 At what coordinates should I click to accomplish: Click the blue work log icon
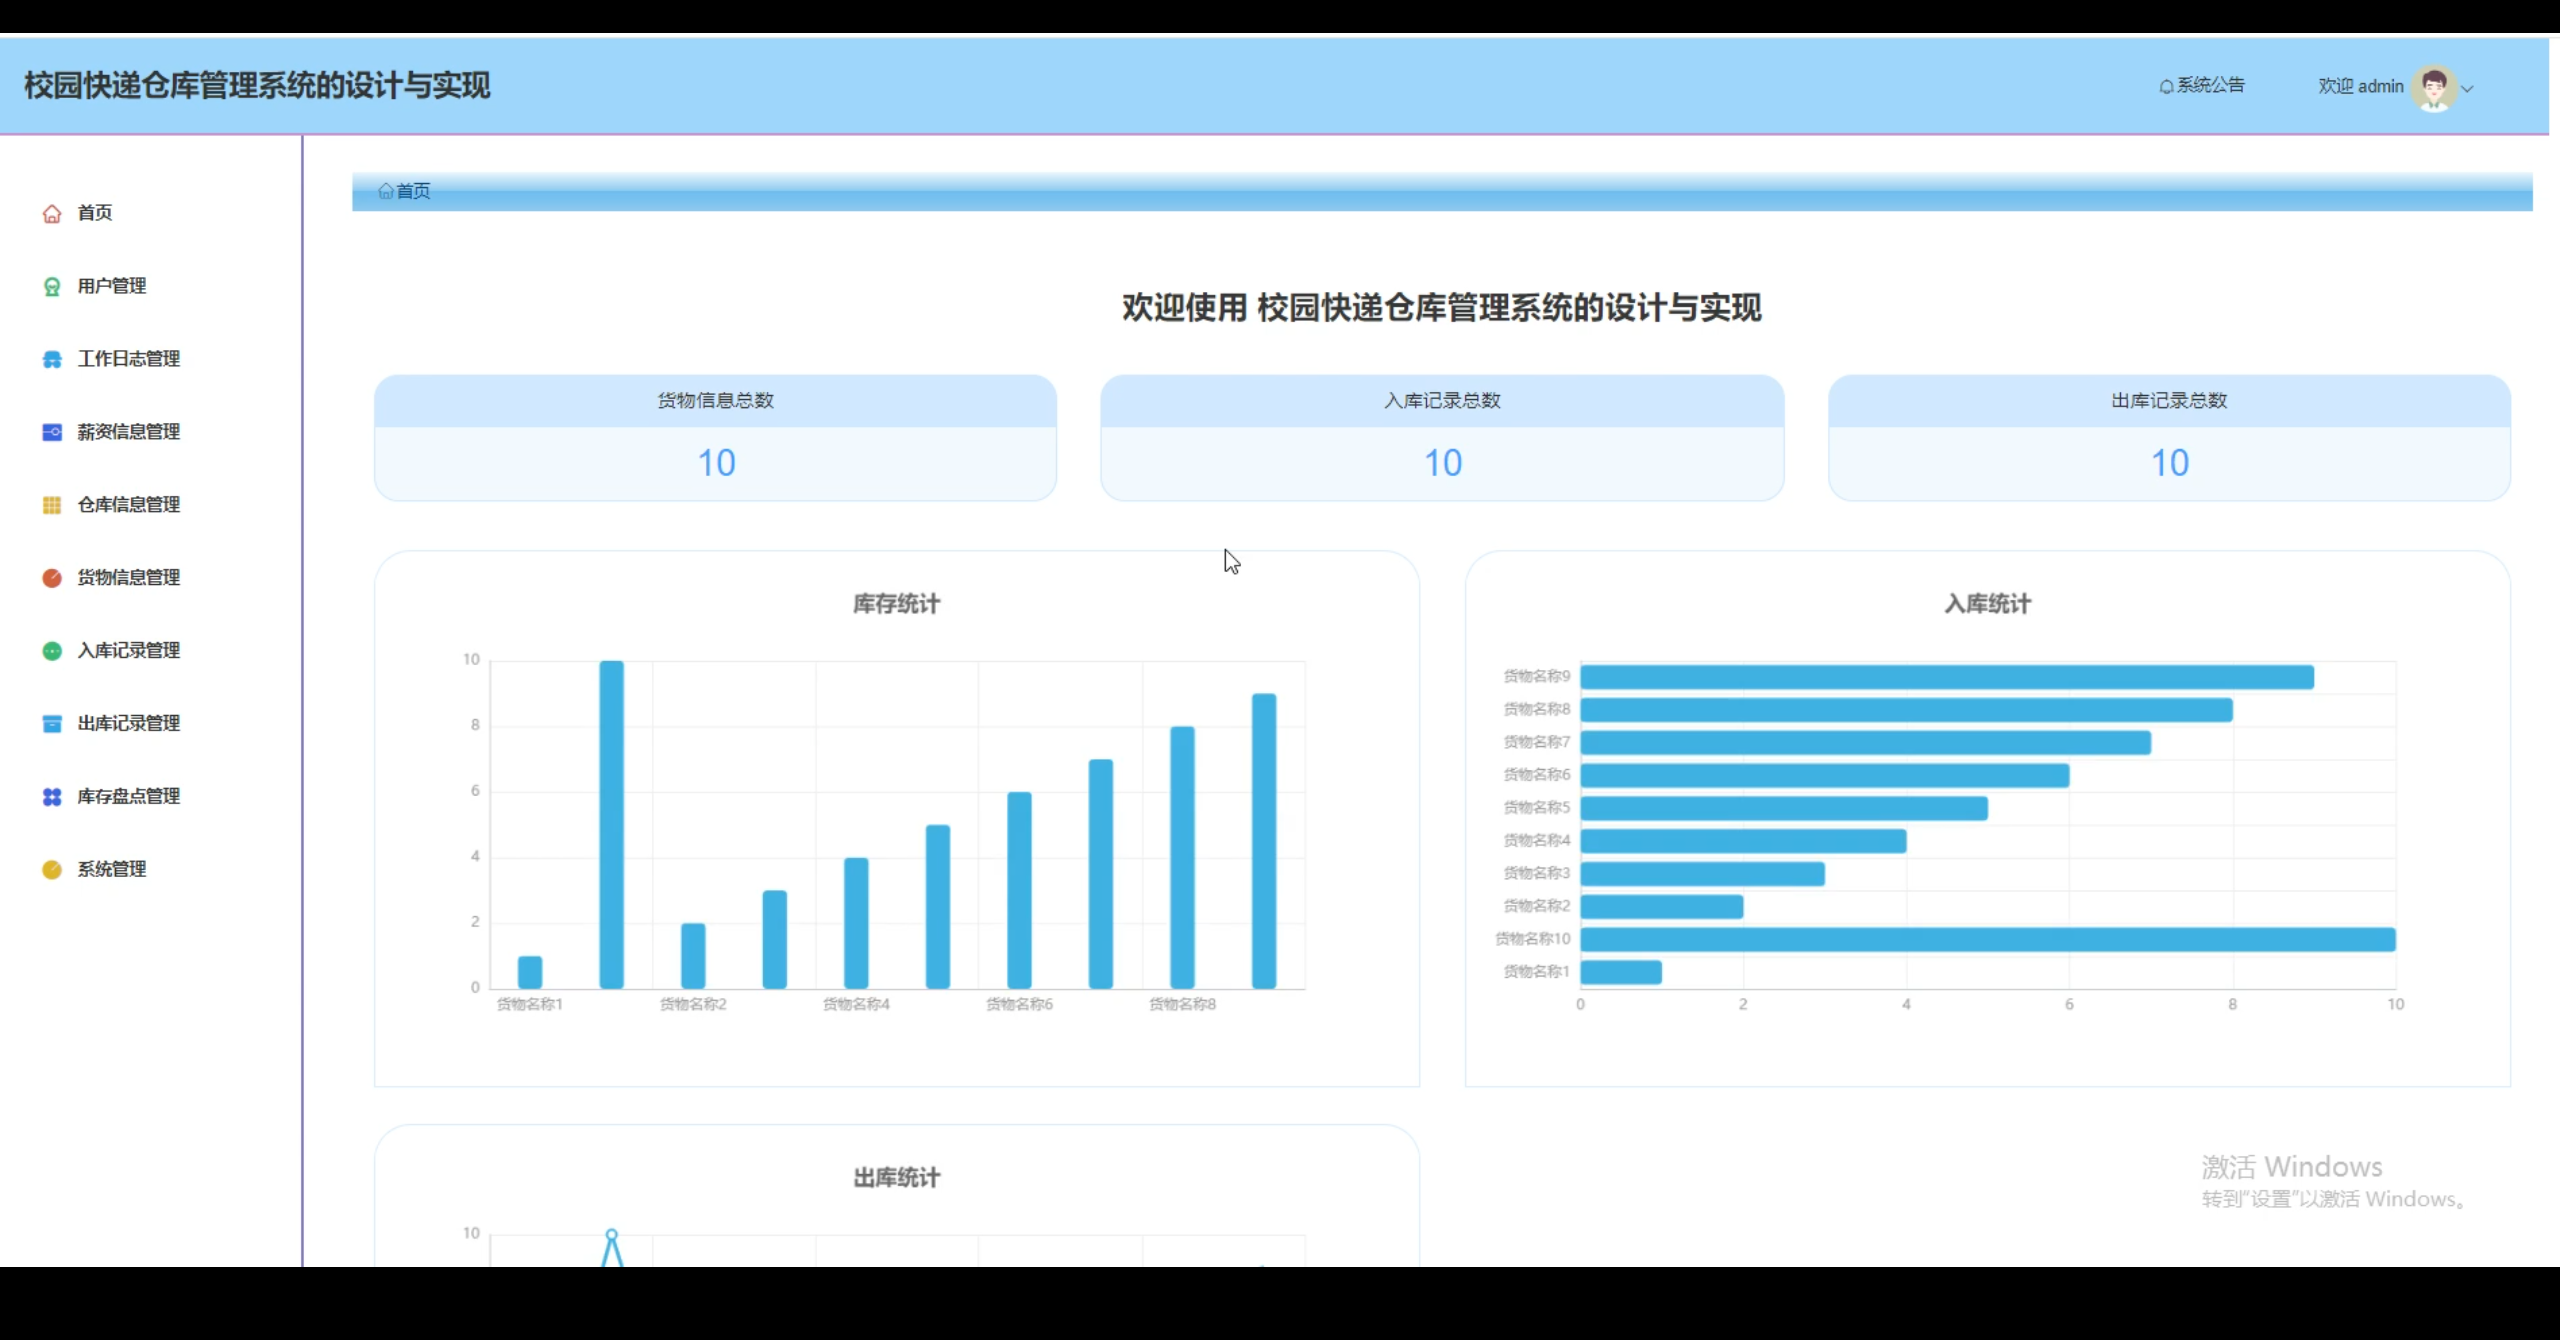pos(52,359)
